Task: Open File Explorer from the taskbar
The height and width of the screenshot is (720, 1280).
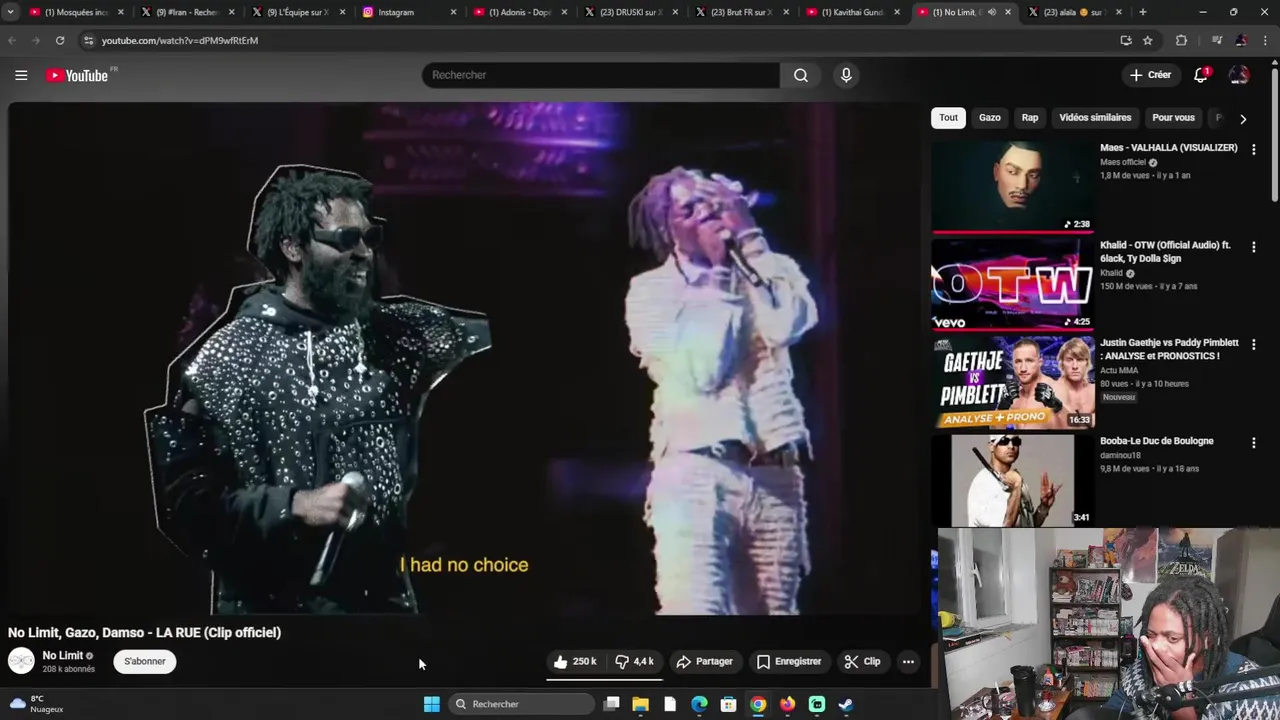Action: point(641,704)
